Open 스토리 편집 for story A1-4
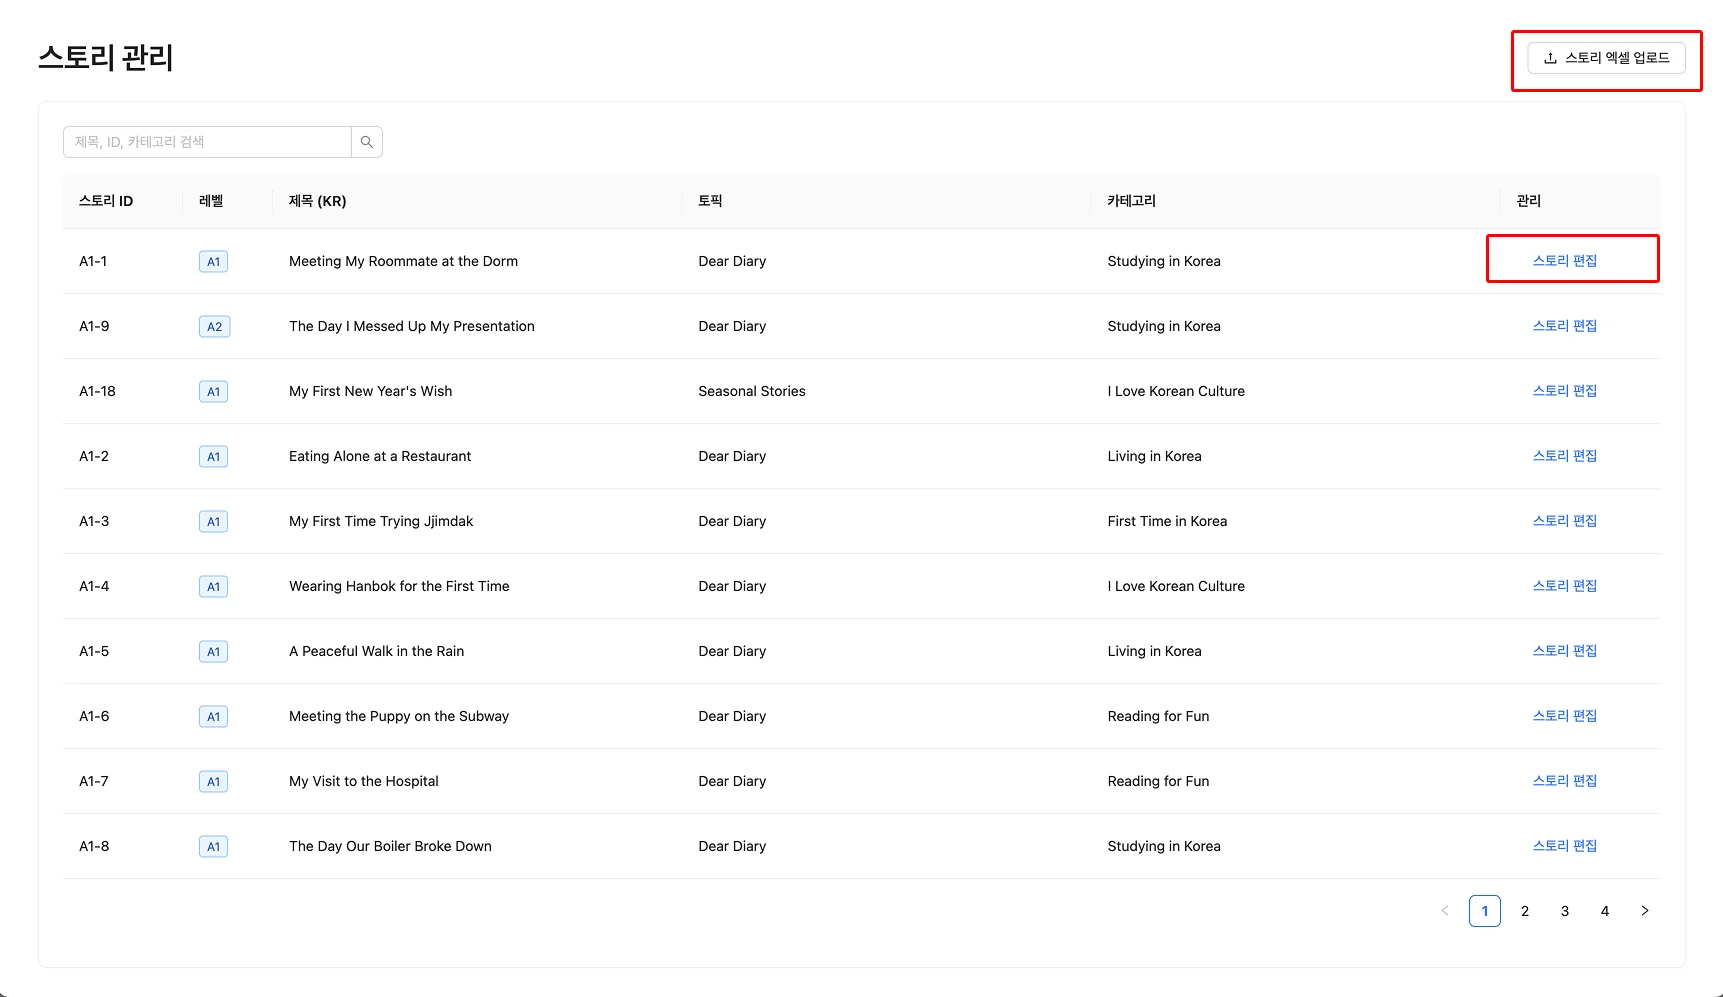The width and height of the screenshot is (1723, 997). click(1565, 586)
